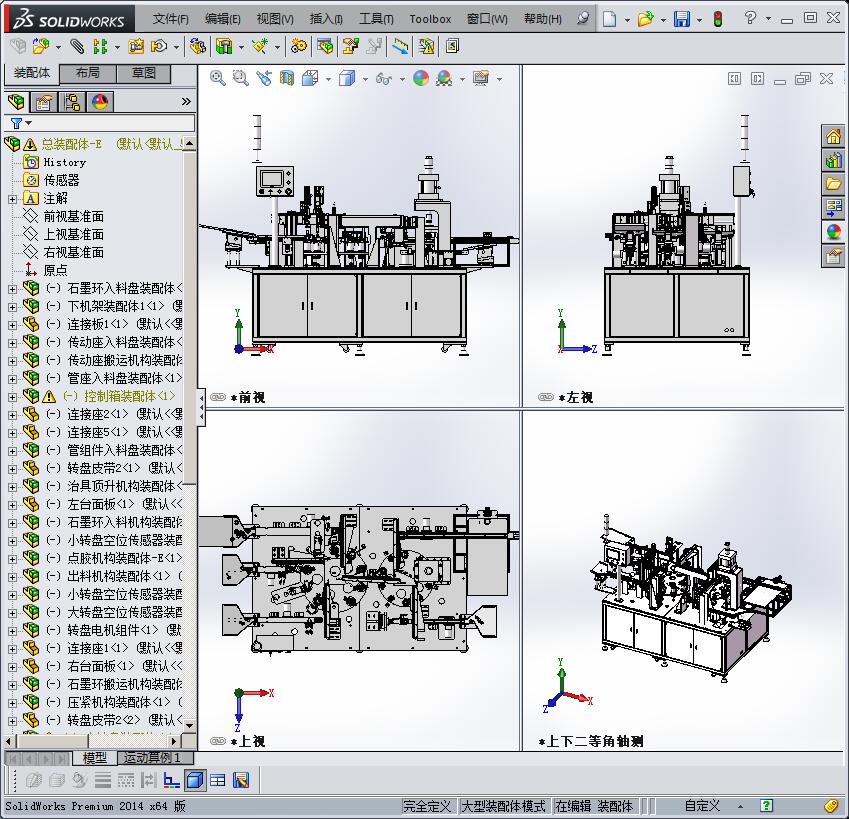Click the Previous View icon
849x819 pixels.
click(x=264, y=78)
